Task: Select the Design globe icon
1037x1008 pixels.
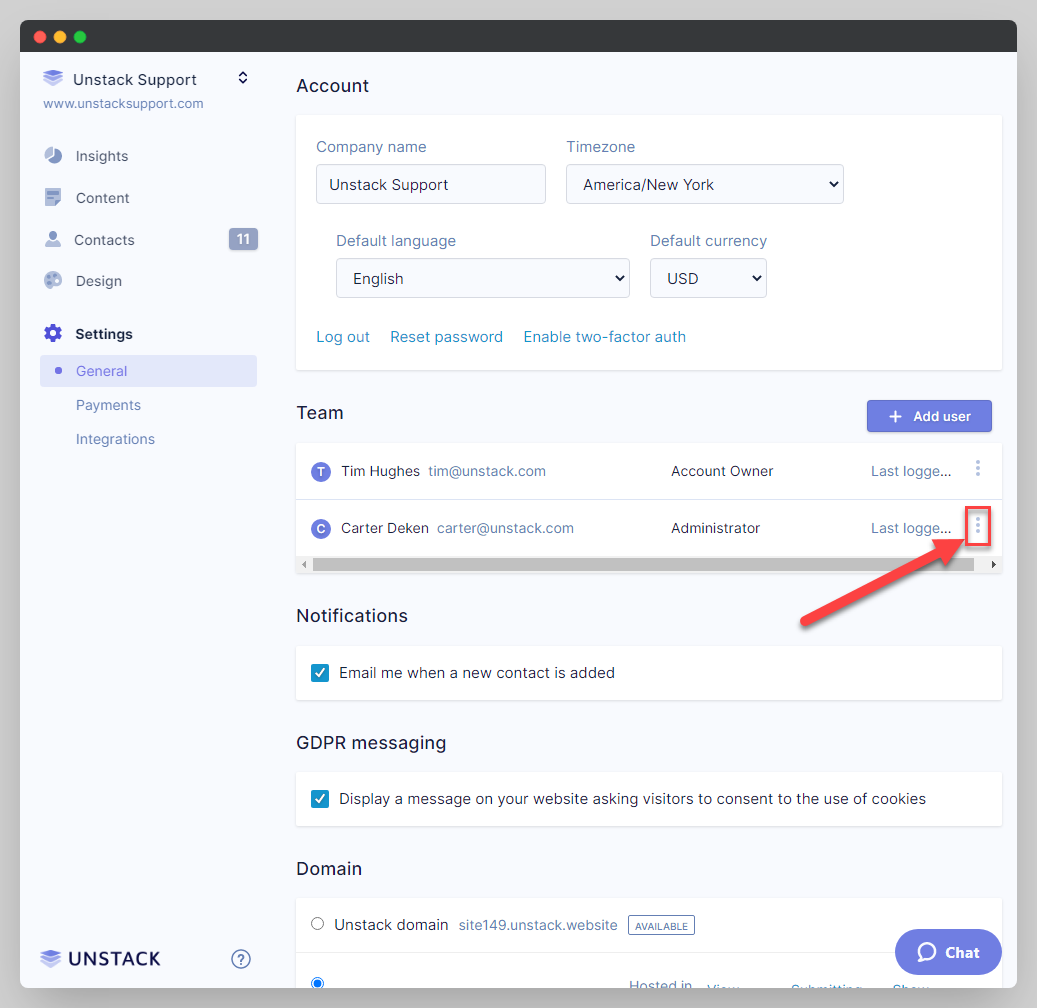Action: 53,281
